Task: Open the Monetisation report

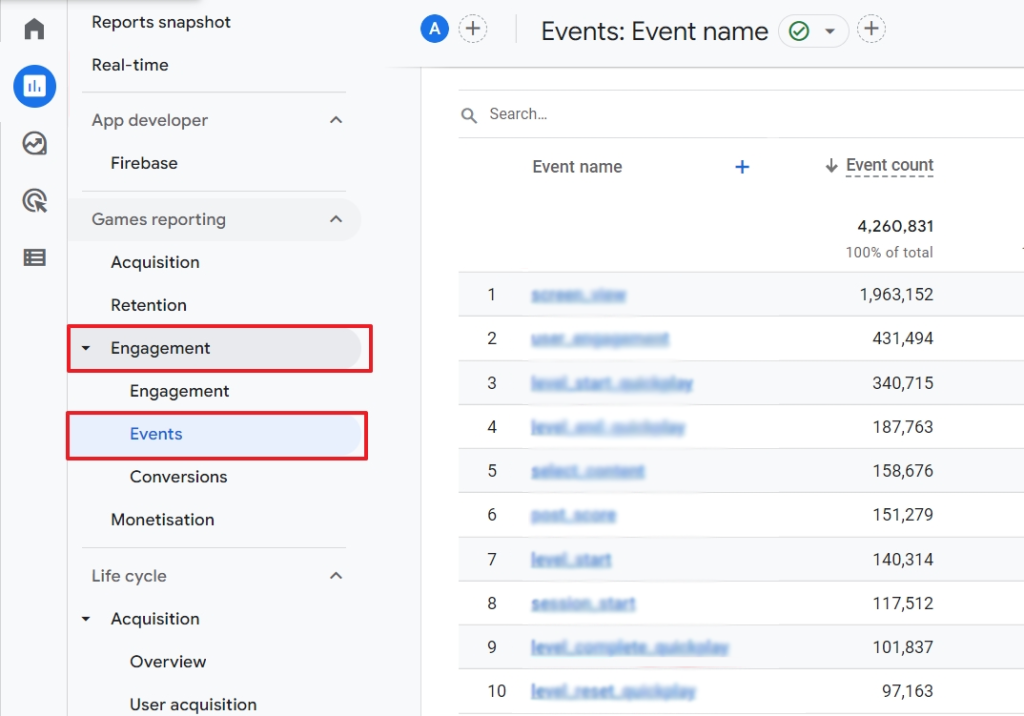Action: pos(162,520)
